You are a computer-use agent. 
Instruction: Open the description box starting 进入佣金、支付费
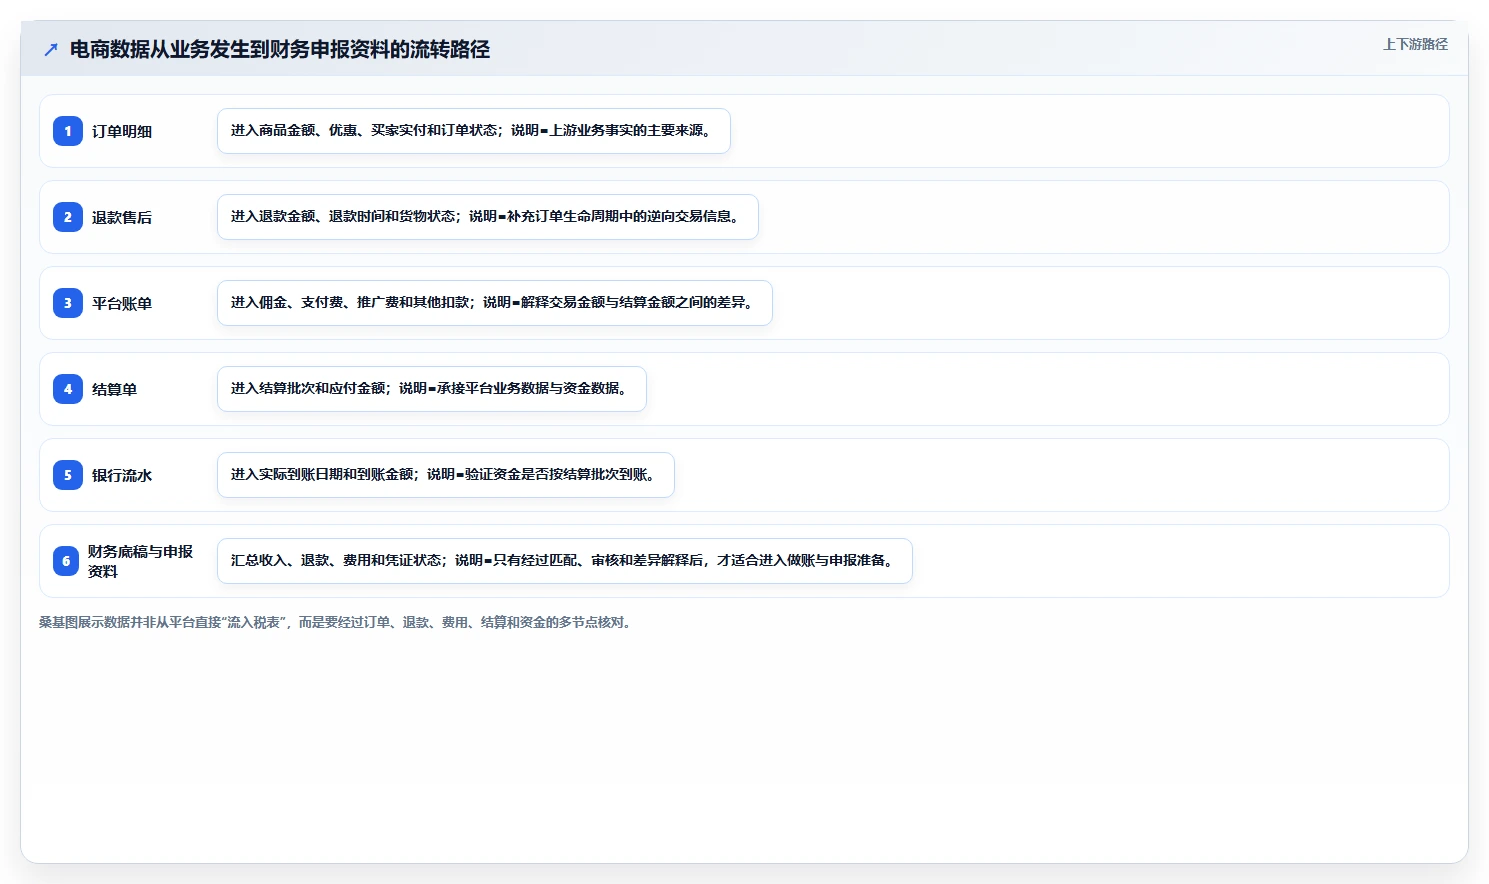495,303
